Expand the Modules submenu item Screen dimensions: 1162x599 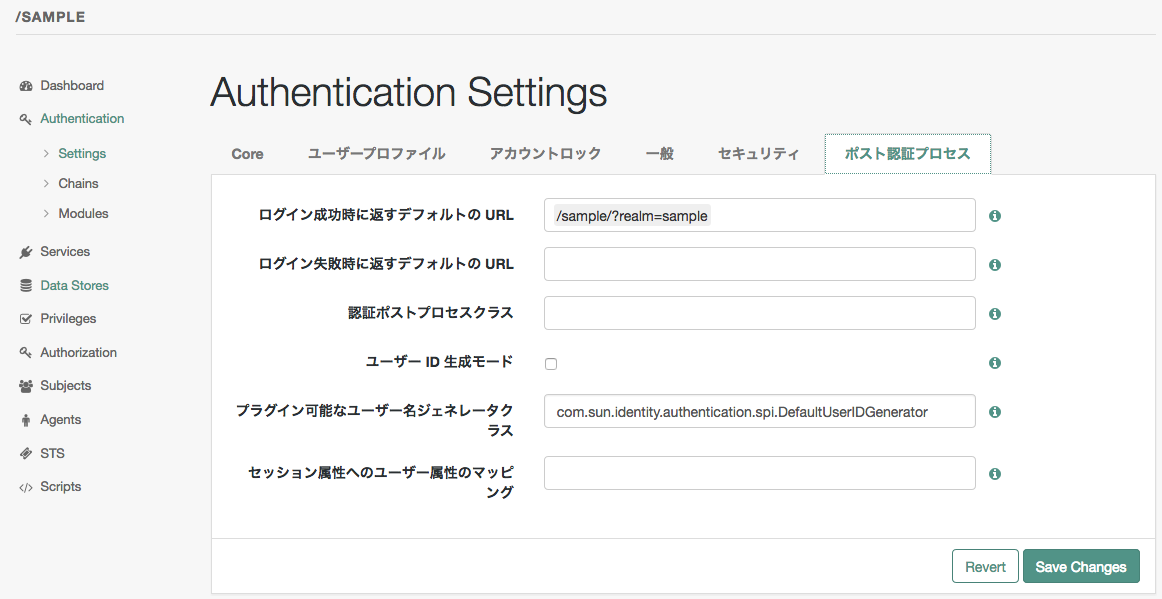pyautogui.click(x=83, y=214)
